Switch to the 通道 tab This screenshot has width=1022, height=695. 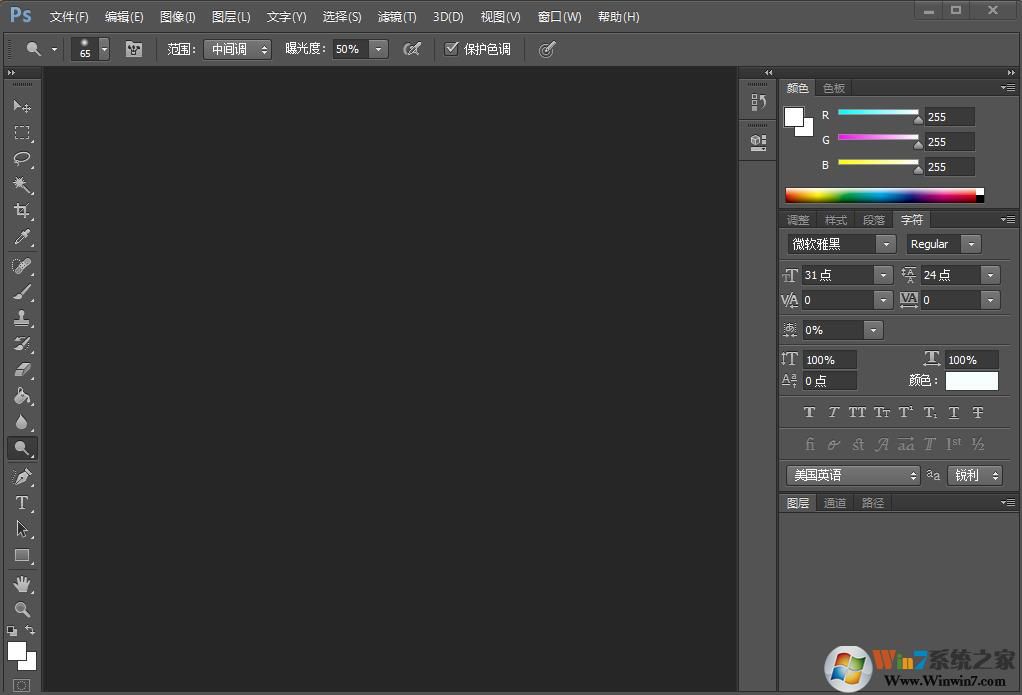tap(835, 502)
